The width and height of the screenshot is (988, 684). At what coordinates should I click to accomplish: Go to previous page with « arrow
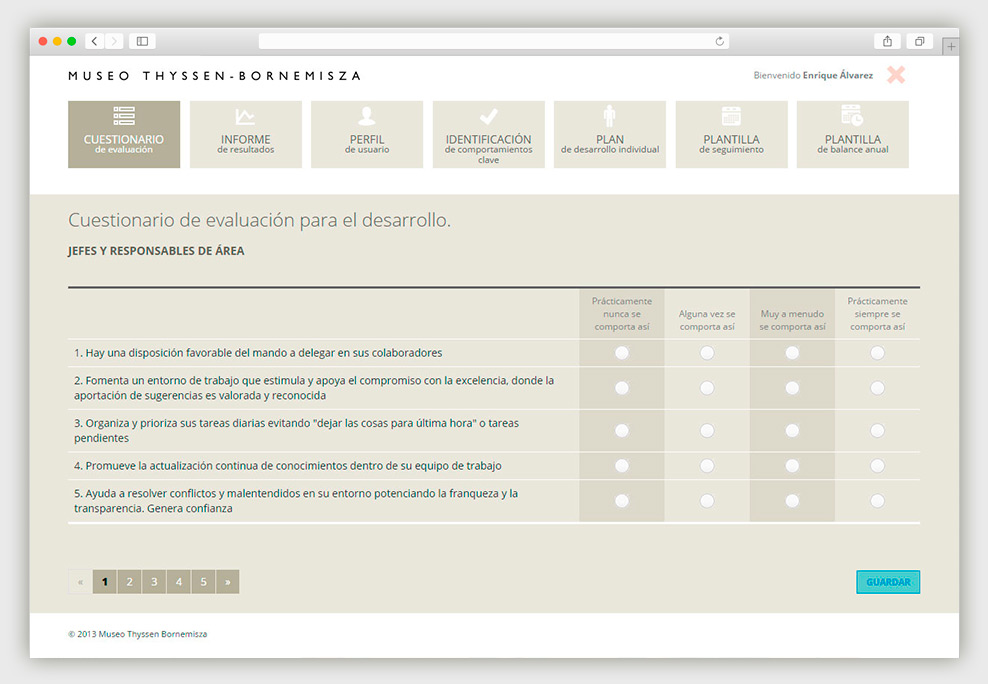point(80,582)
